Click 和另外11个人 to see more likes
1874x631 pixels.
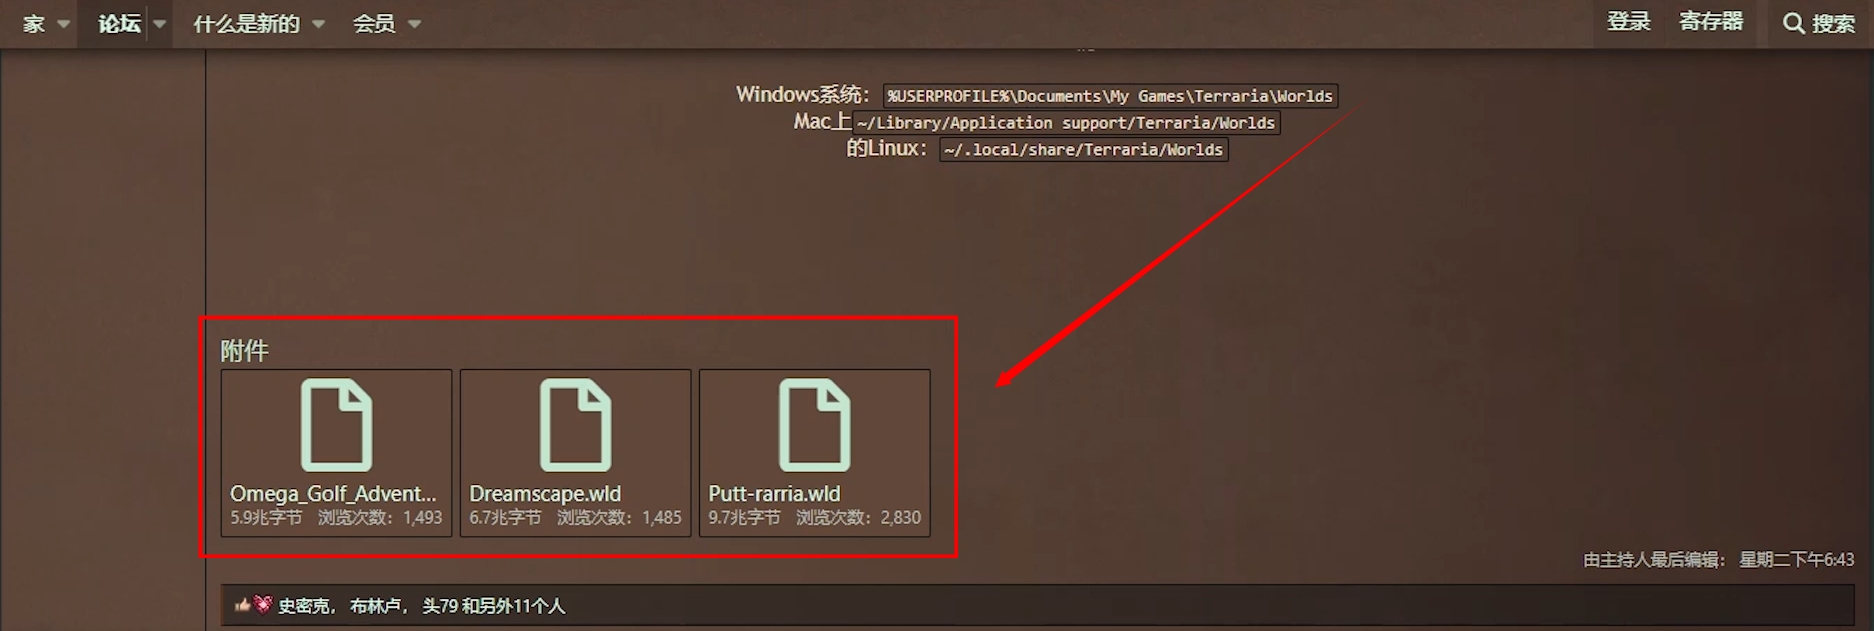pos(513,606)
